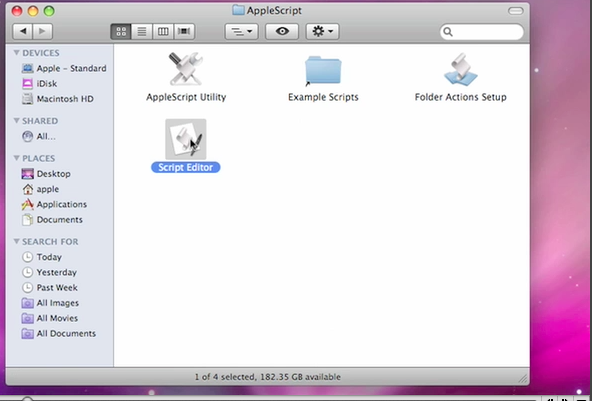The image size is (592, 401).
Task: Click the clock icon beside Today
Action: (28, 257)
